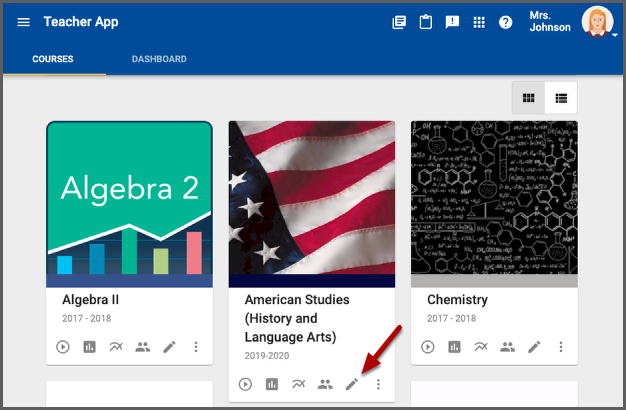Click the library icon in header

(x=399, y=22)
